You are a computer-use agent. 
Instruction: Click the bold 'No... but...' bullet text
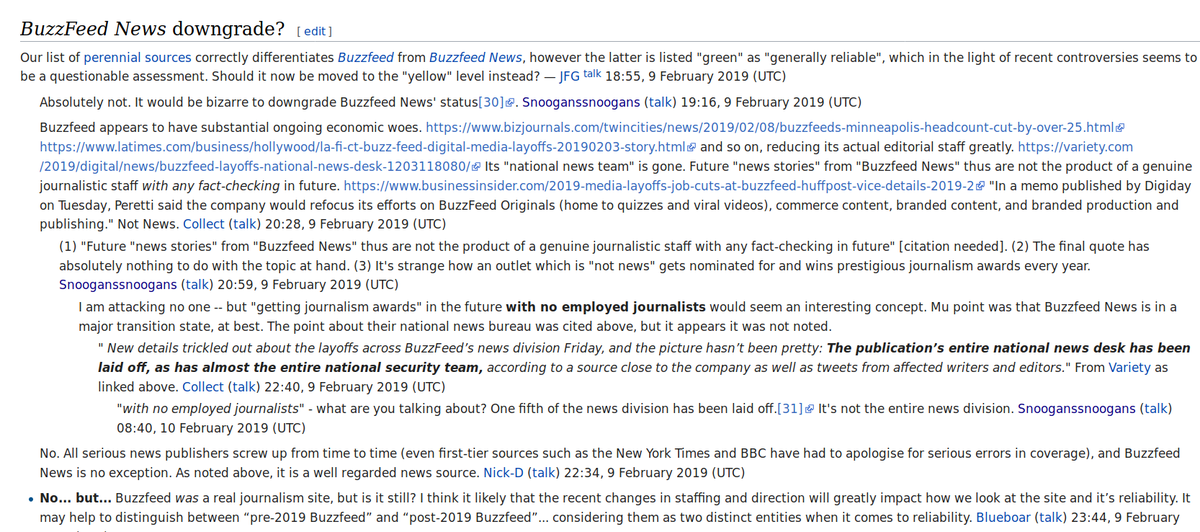pyautogui.click(x=76, y=497)
